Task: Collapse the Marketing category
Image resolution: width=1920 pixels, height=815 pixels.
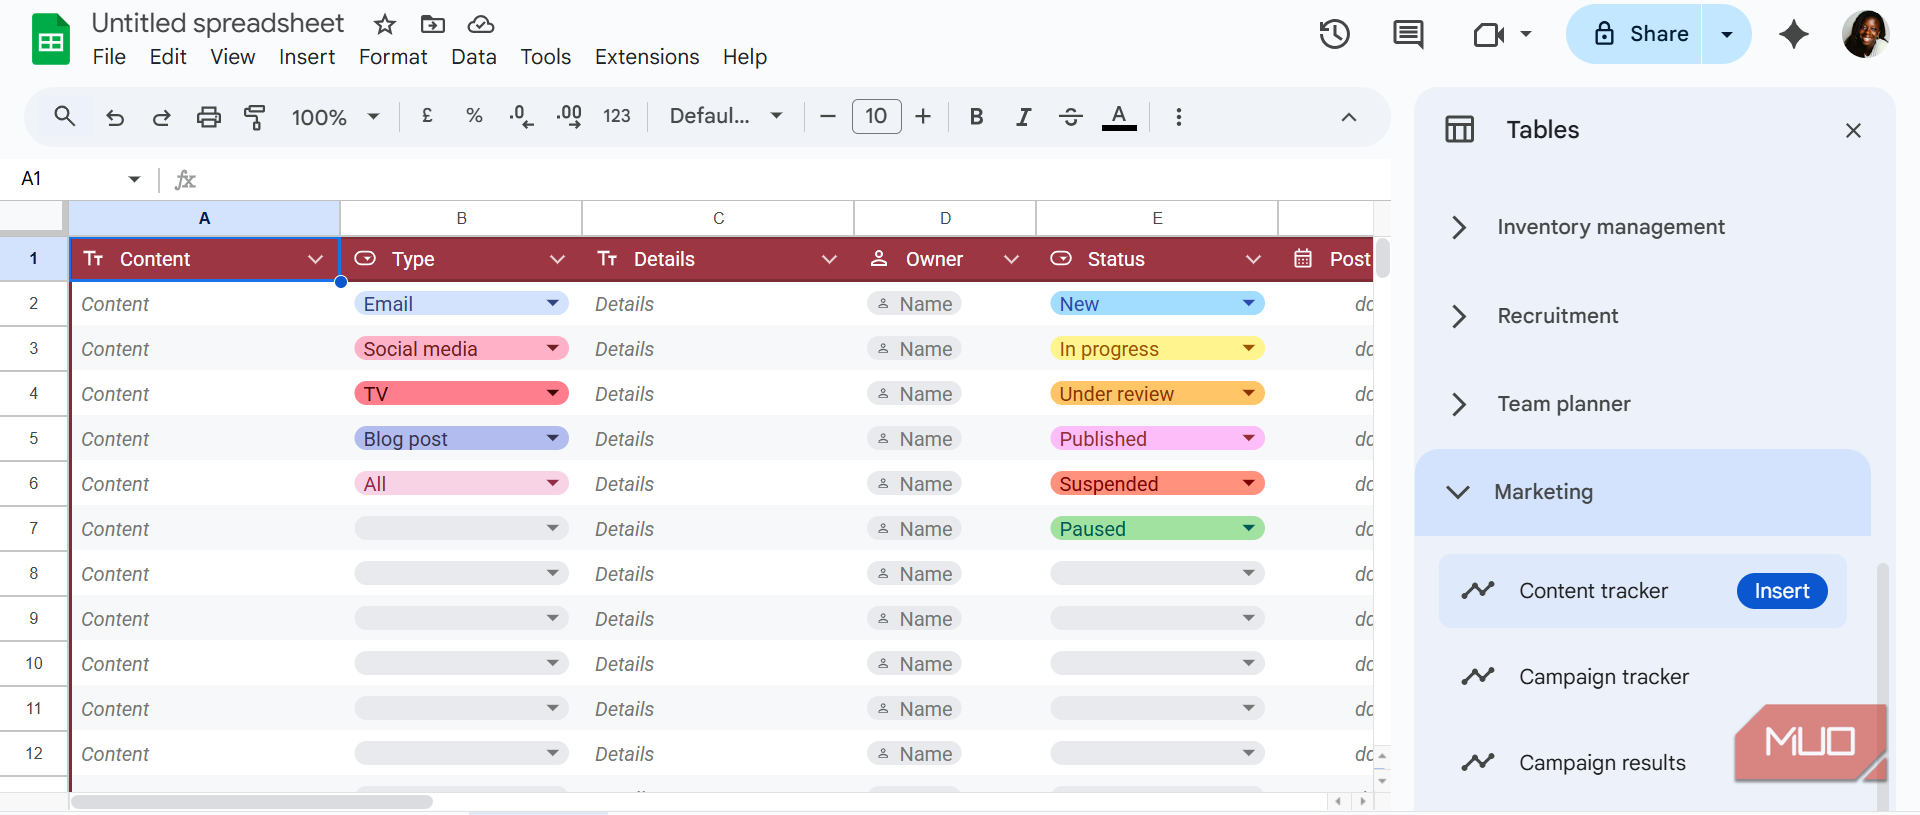Action: click(1458, 492)
